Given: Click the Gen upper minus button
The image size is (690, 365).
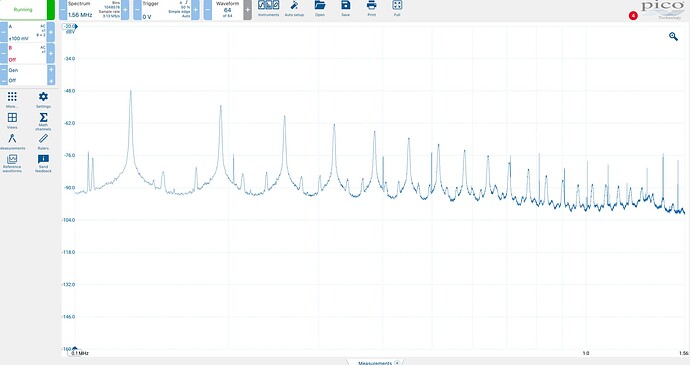Looking at the screenshot, I should tap(4, 70).
